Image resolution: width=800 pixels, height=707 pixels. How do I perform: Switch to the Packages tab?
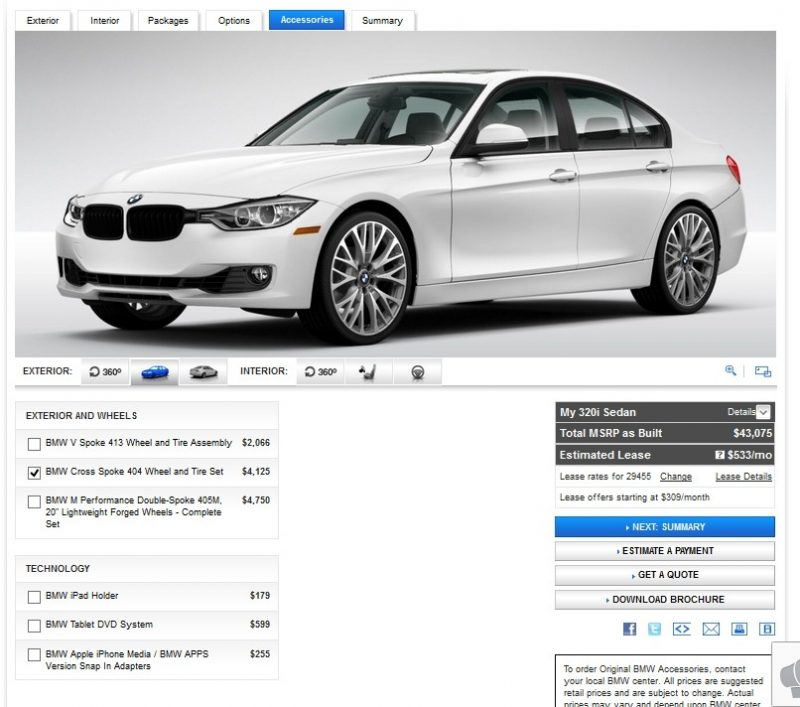[x=168, y=21]
